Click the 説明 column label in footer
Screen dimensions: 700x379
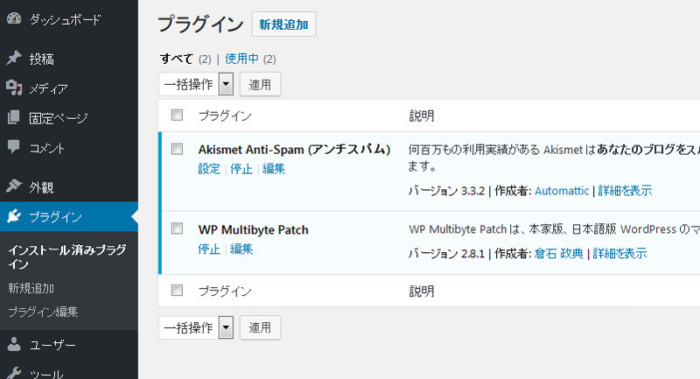[x=421, y=291]
